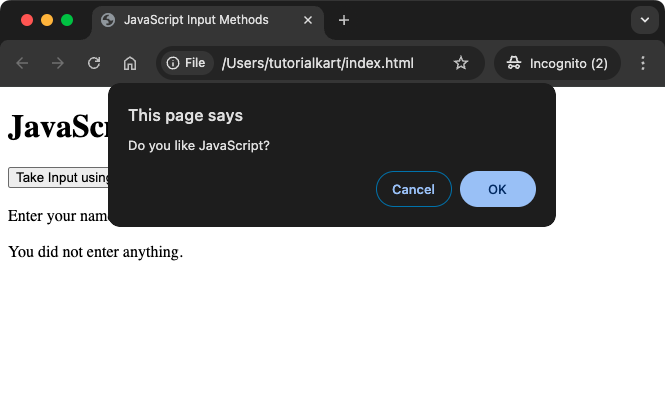Dismiss the dialog with Cancel

point(414,189)
